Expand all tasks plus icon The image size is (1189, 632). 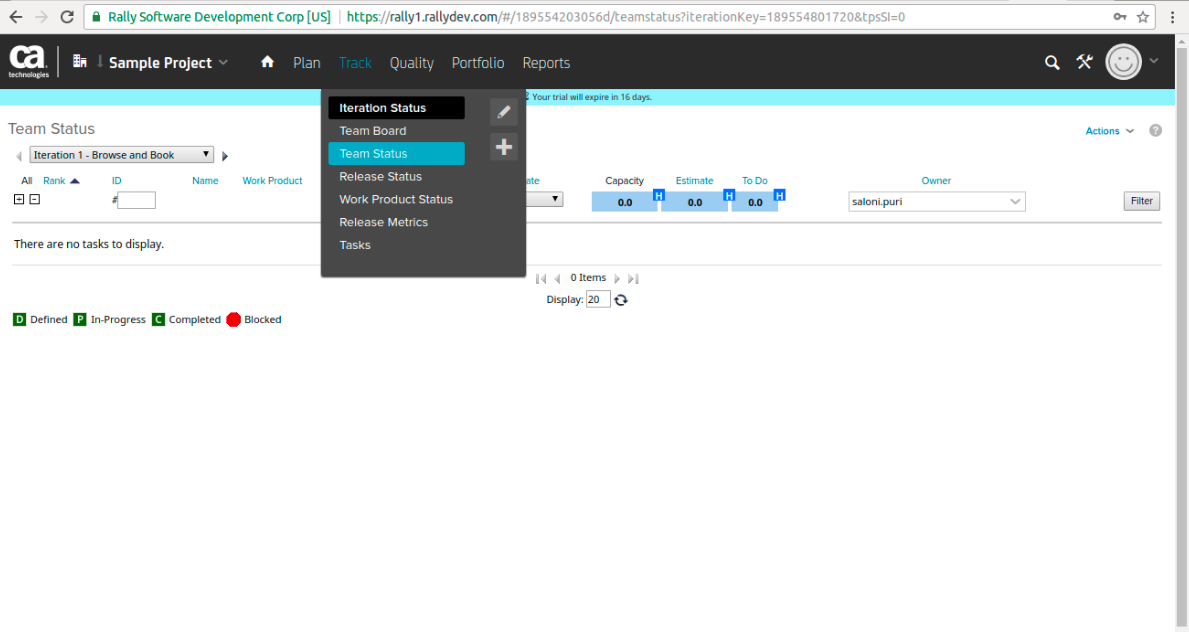(x=19, y=200)
